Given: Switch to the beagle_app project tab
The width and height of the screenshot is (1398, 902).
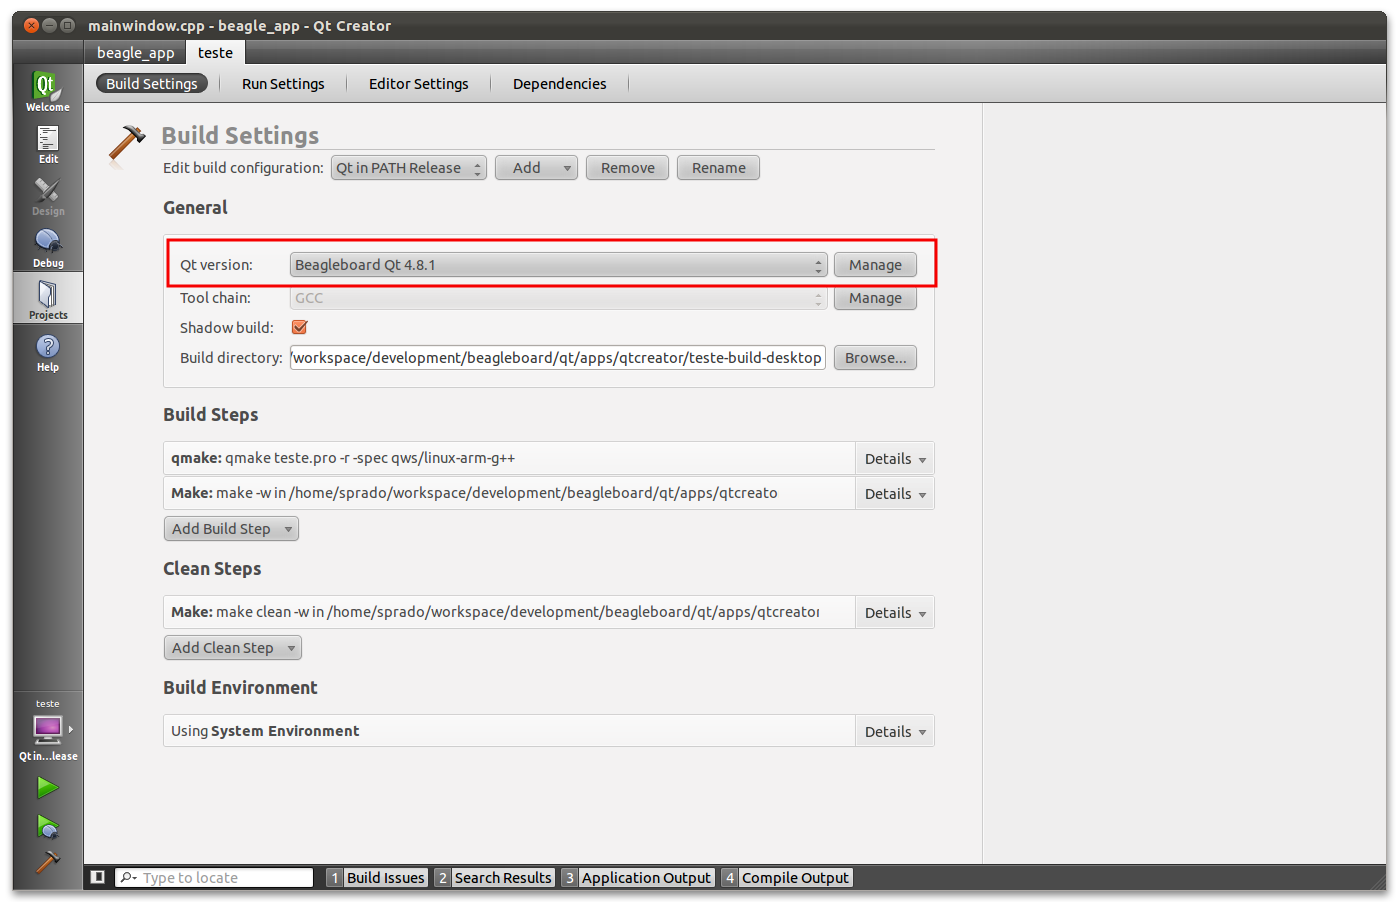Looking at the screenshot, I should click(x=135, y=53).
